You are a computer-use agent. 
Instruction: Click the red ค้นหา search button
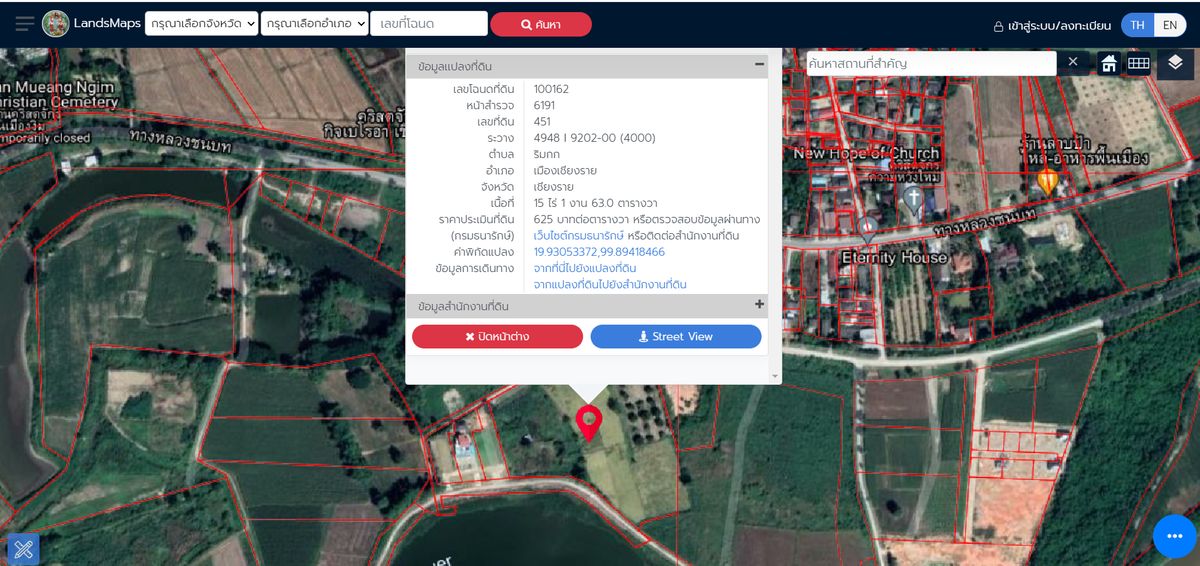coord(541,24)
